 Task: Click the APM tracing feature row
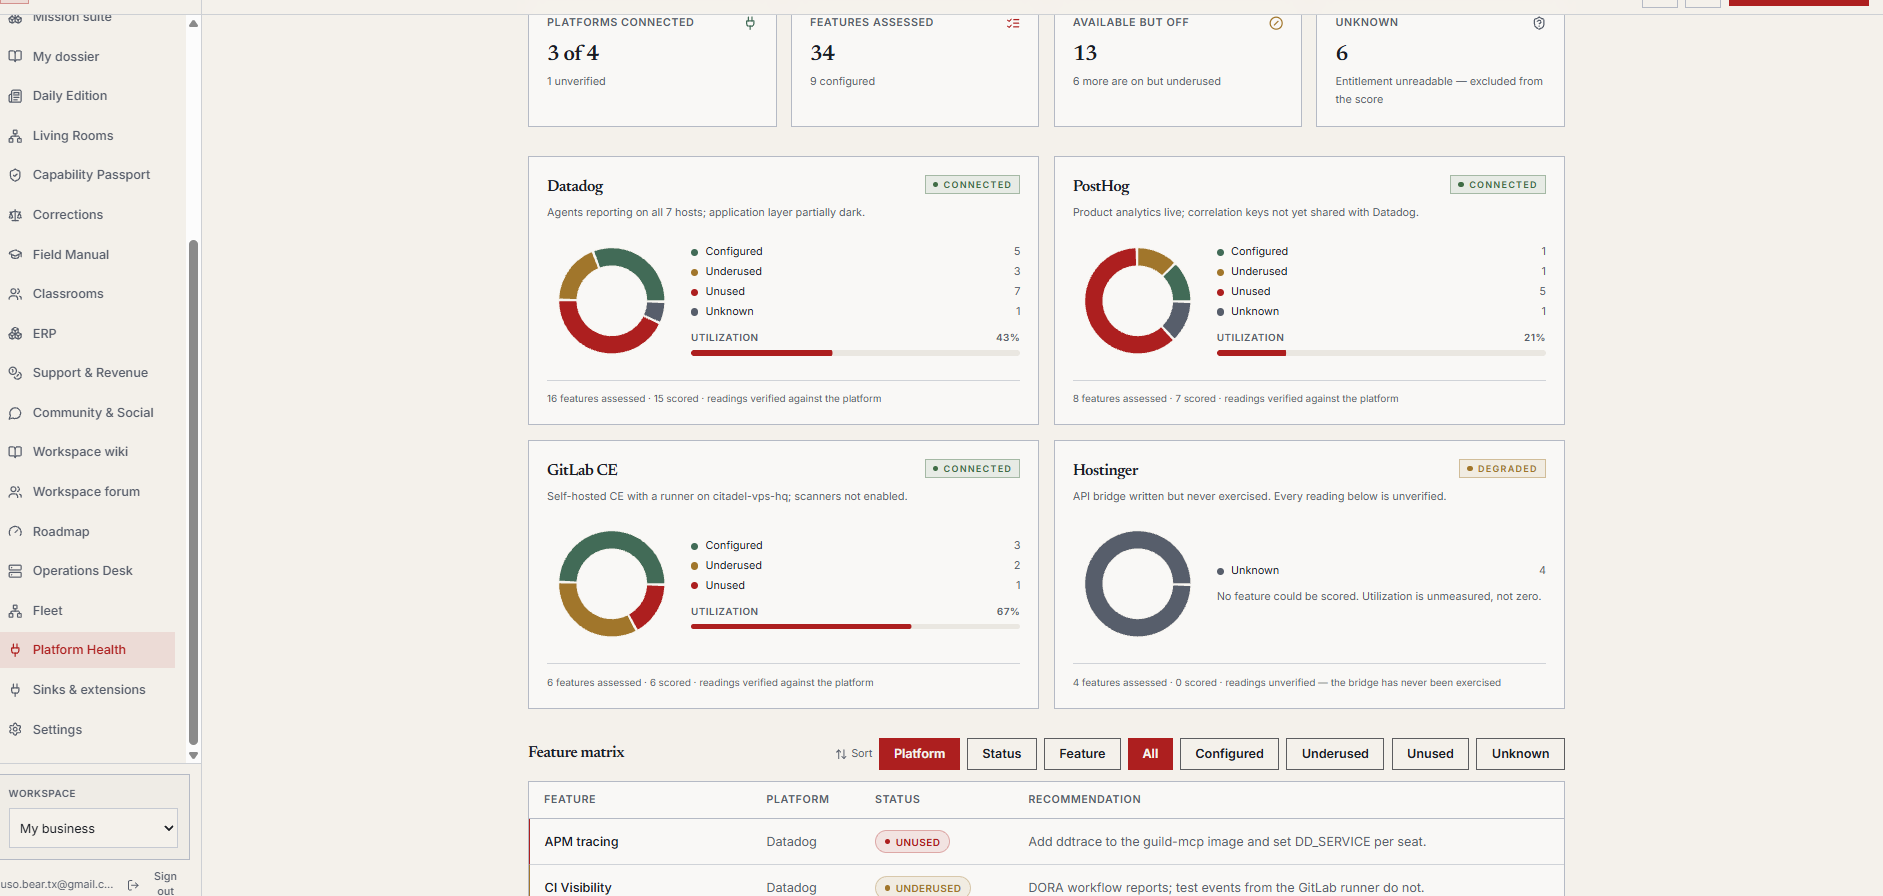[1046, 842]
